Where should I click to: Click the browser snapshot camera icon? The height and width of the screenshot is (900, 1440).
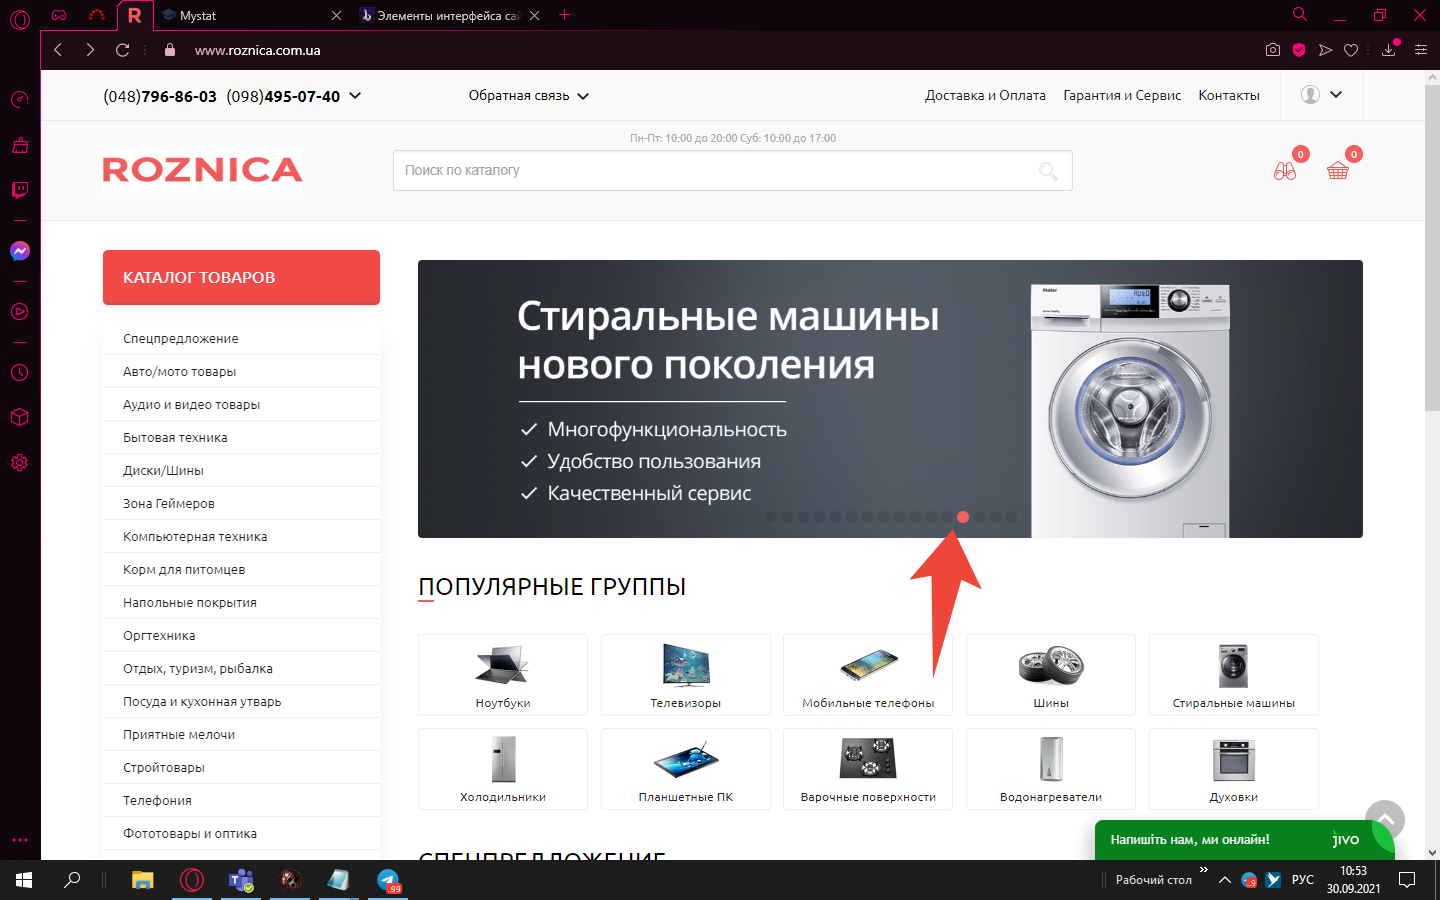click(1272, 50)
